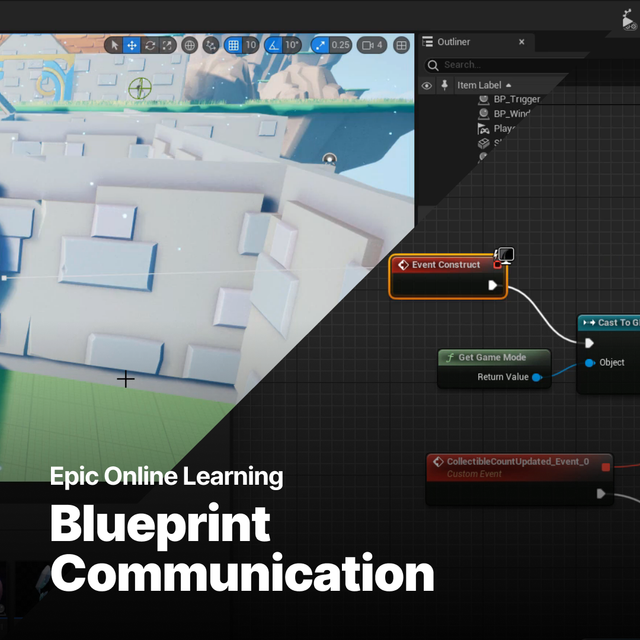The width and height of the screenshot is (640, 640).
Task: Open the grid snap size 10 dropdown
Action: point(251,45)
